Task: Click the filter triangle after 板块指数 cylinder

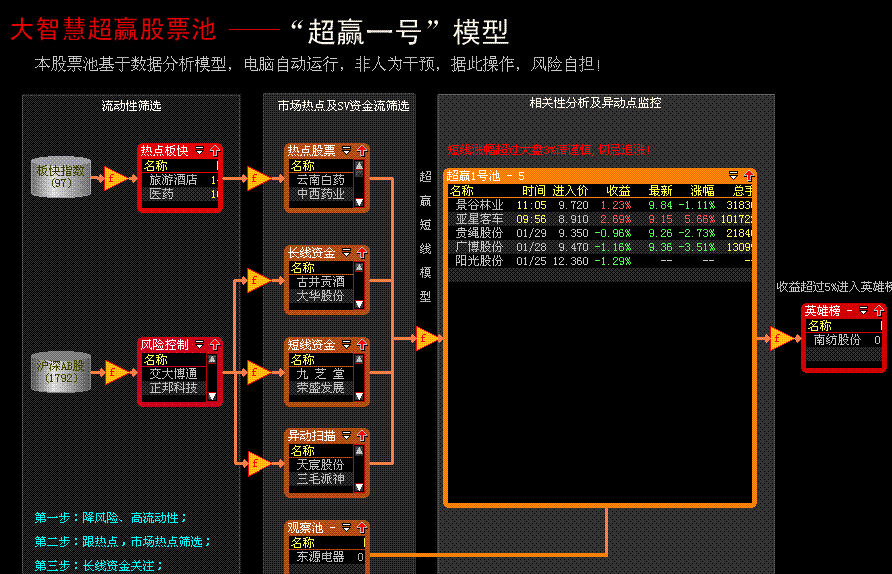Action: [115, 178]
